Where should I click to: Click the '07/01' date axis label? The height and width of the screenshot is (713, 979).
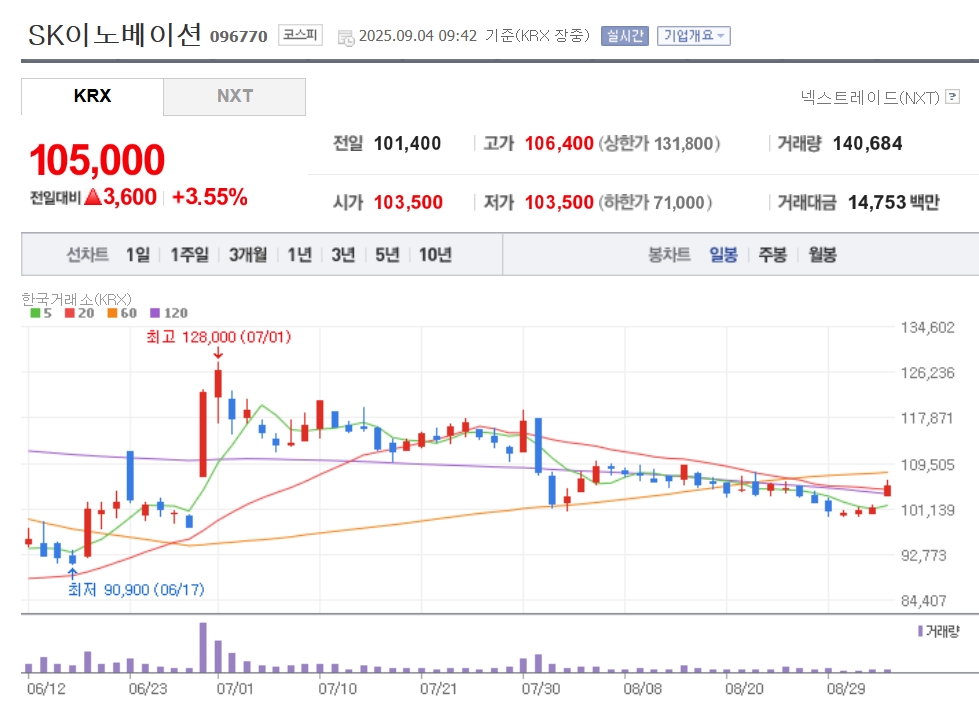(x=235, y=689)
